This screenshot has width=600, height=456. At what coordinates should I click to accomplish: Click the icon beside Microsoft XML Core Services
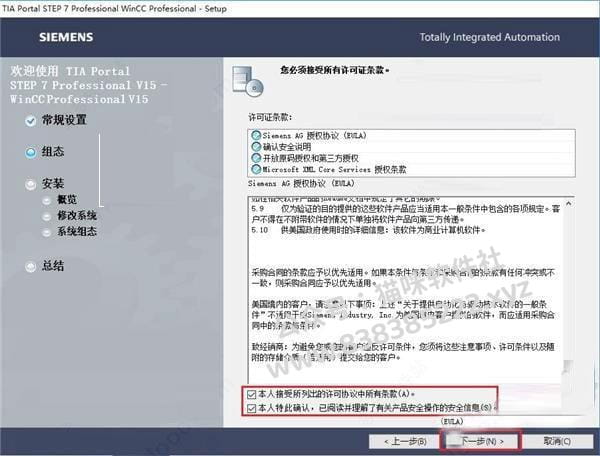pyautogui.click(x=256, y=169)
